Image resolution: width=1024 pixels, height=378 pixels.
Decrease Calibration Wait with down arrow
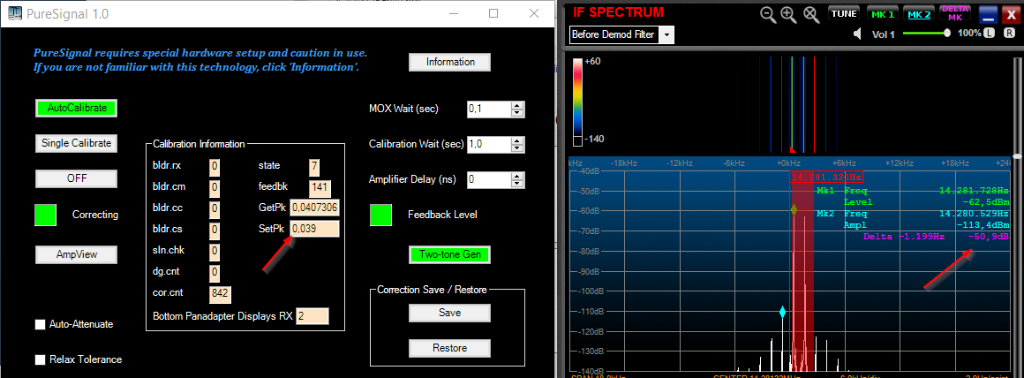518,148
